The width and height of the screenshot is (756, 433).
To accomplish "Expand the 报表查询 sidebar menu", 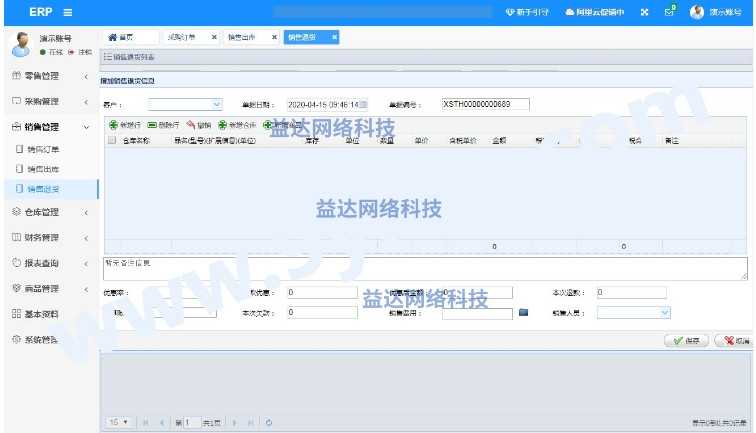I will coord(50,263).
